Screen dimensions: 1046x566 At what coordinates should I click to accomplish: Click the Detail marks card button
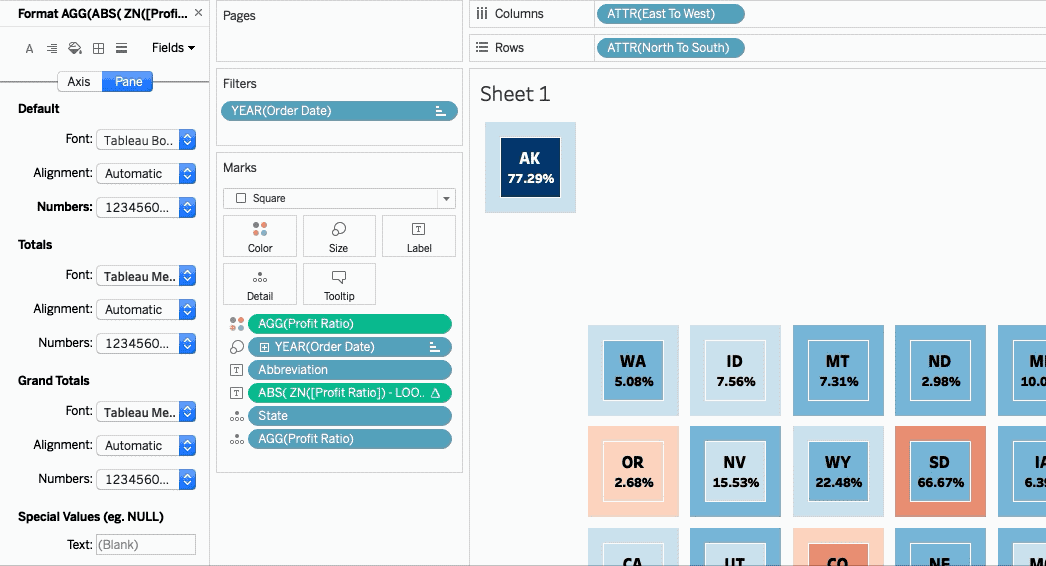[260, 284]
